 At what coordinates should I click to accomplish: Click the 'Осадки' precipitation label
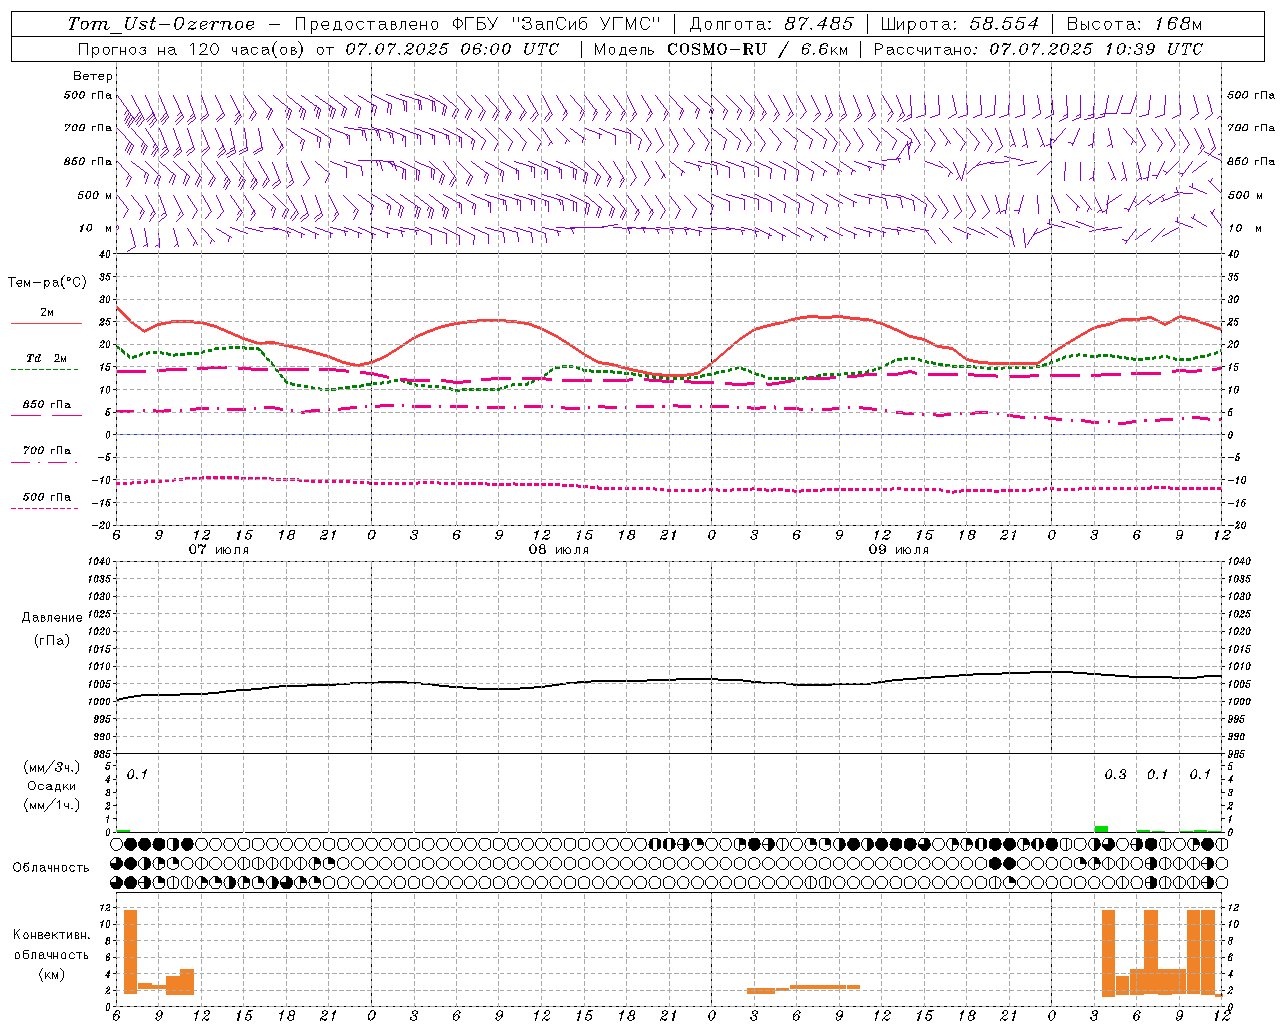point(52,786)
